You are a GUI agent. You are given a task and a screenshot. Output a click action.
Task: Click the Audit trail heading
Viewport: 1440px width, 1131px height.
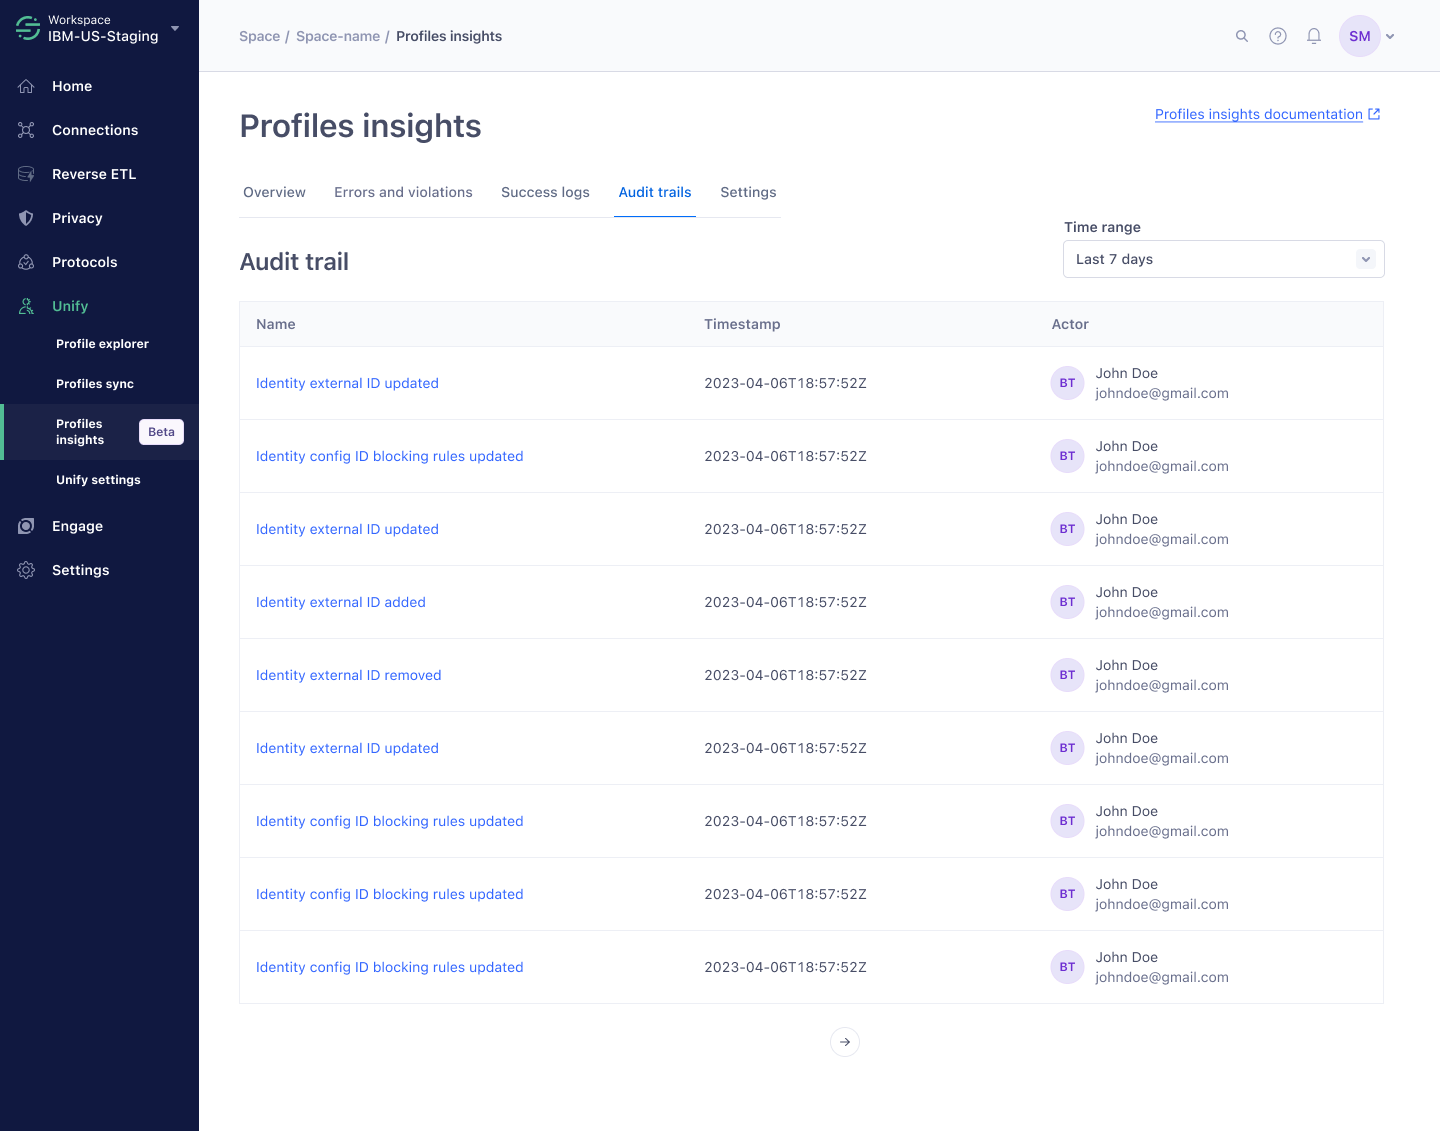click(x=294, y=262)
